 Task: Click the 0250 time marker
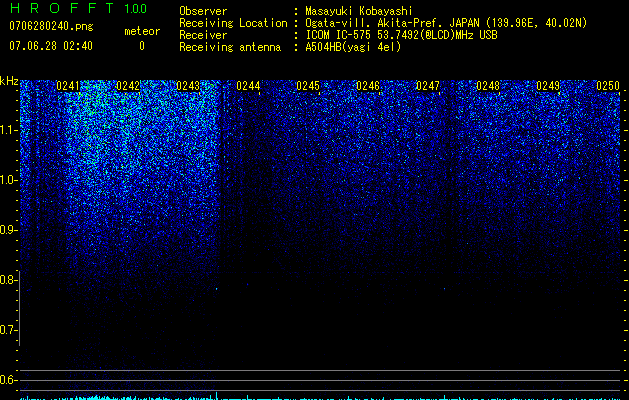point(608,86)
